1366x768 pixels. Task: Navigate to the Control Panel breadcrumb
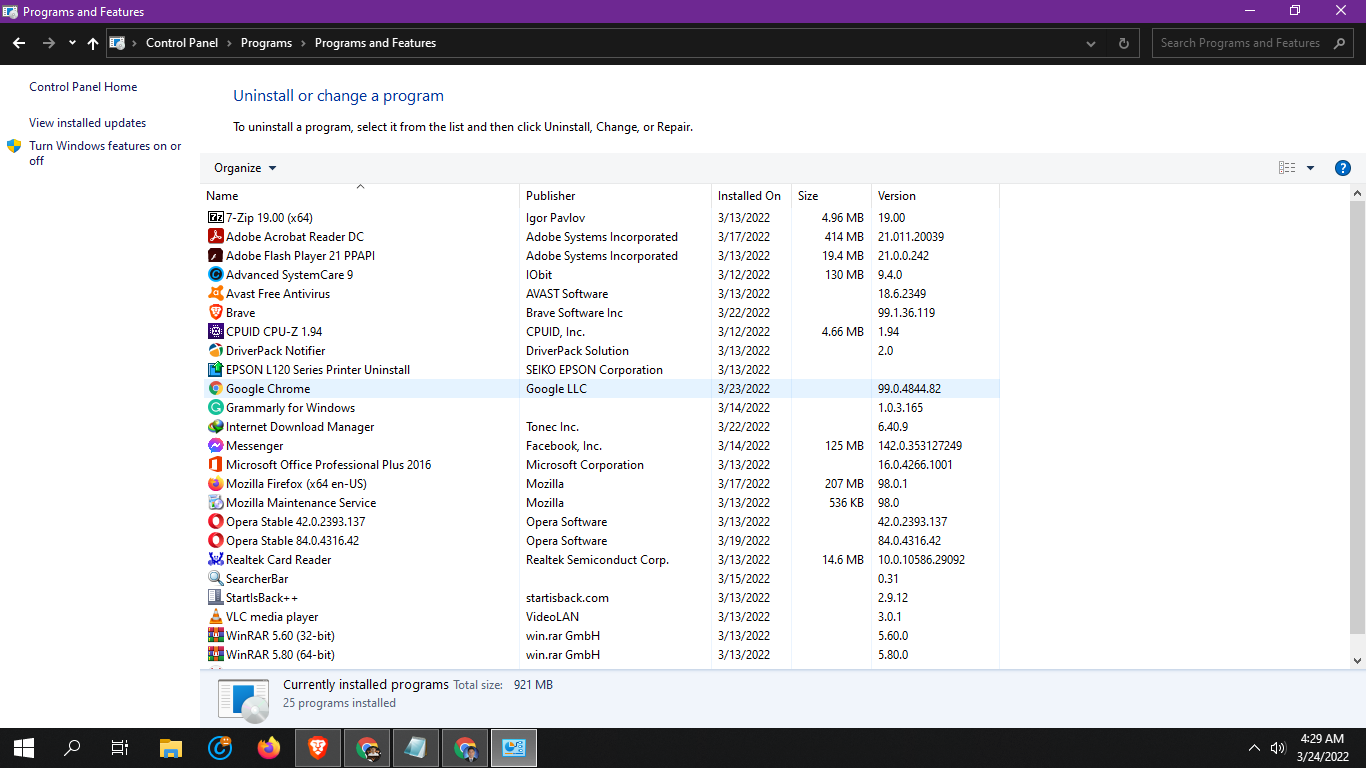pyautogui.click(x=182, y=43)
